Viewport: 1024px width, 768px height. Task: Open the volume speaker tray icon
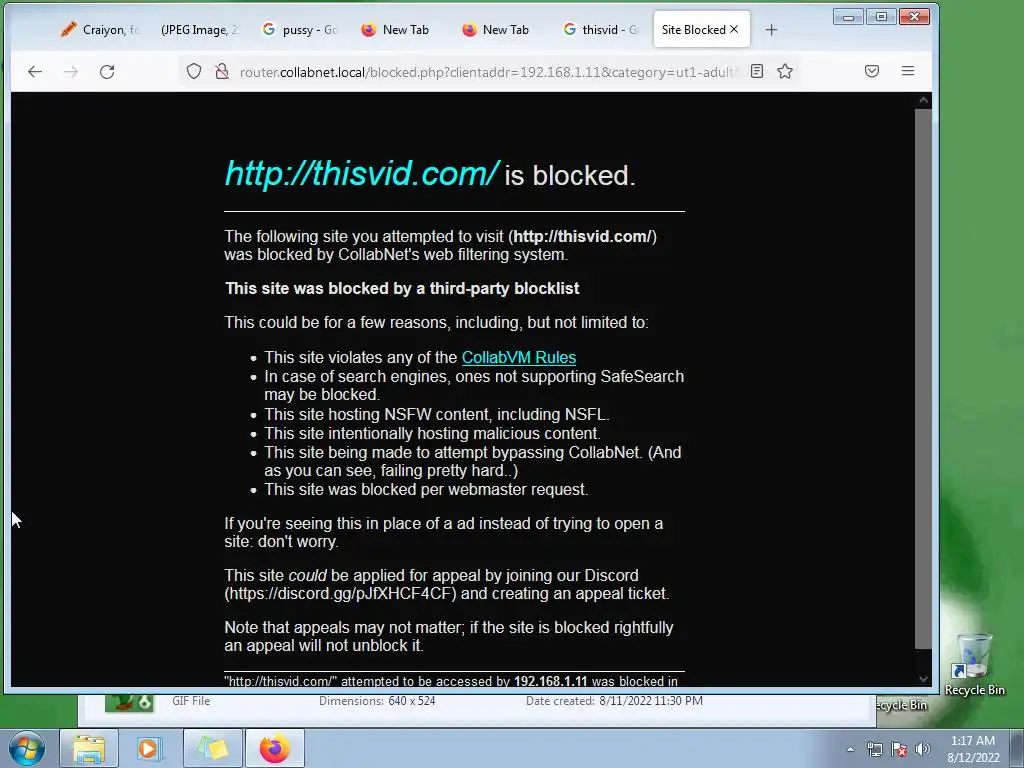pyautogui.click(x=922, y=749)
